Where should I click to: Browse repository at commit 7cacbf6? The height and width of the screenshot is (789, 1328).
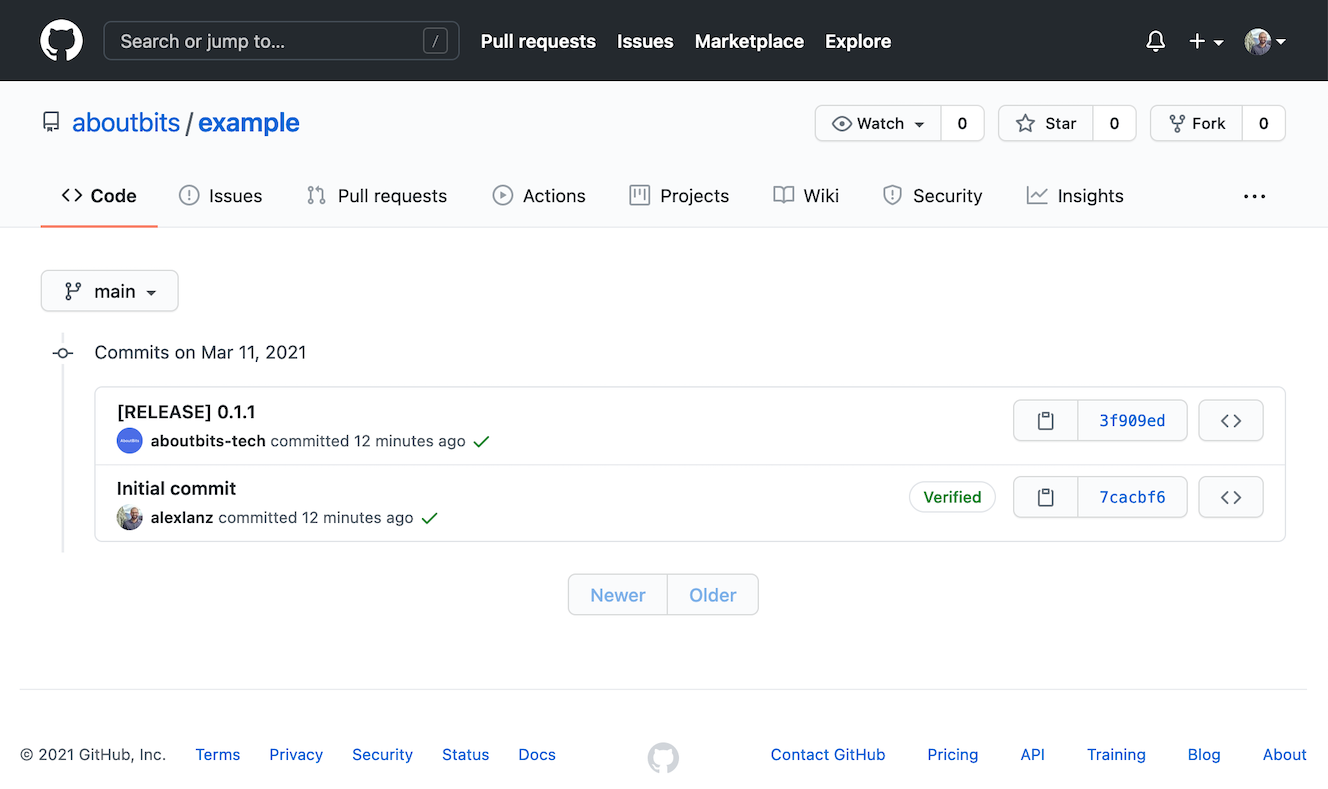pos(1230,497)
